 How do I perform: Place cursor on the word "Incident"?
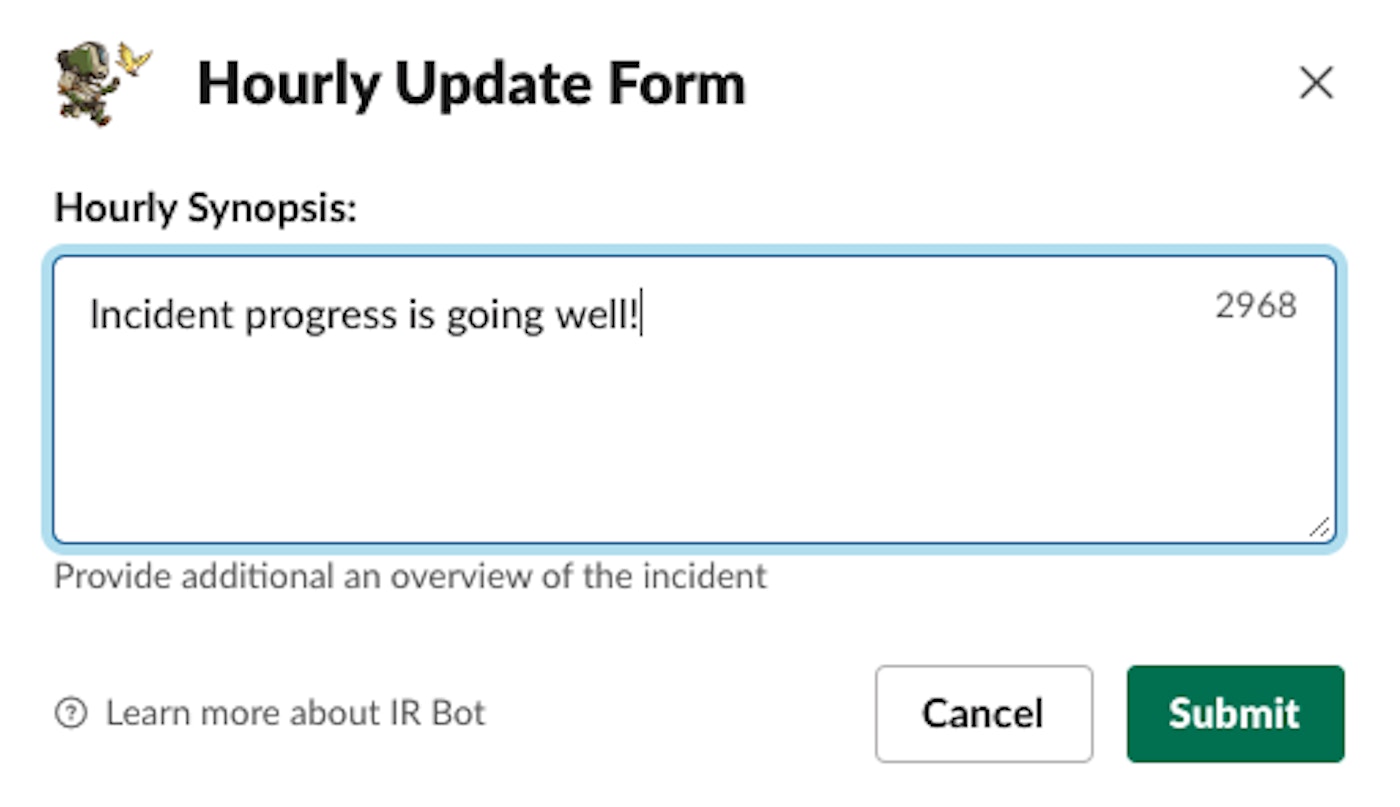pos(160,315)
